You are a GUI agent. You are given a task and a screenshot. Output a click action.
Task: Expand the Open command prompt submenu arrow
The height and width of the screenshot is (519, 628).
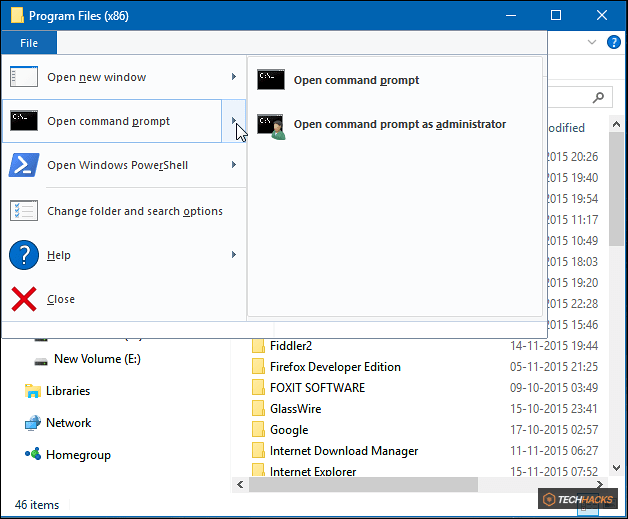(x=234, y=121)
